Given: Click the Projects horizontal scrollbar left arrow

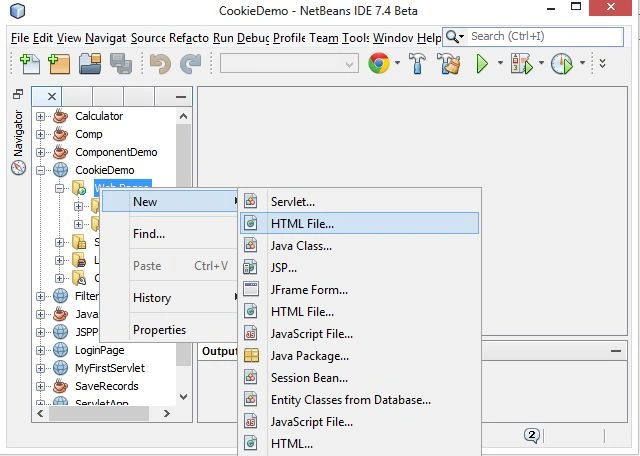Looking at the screenshot, I should click(40, 414).
